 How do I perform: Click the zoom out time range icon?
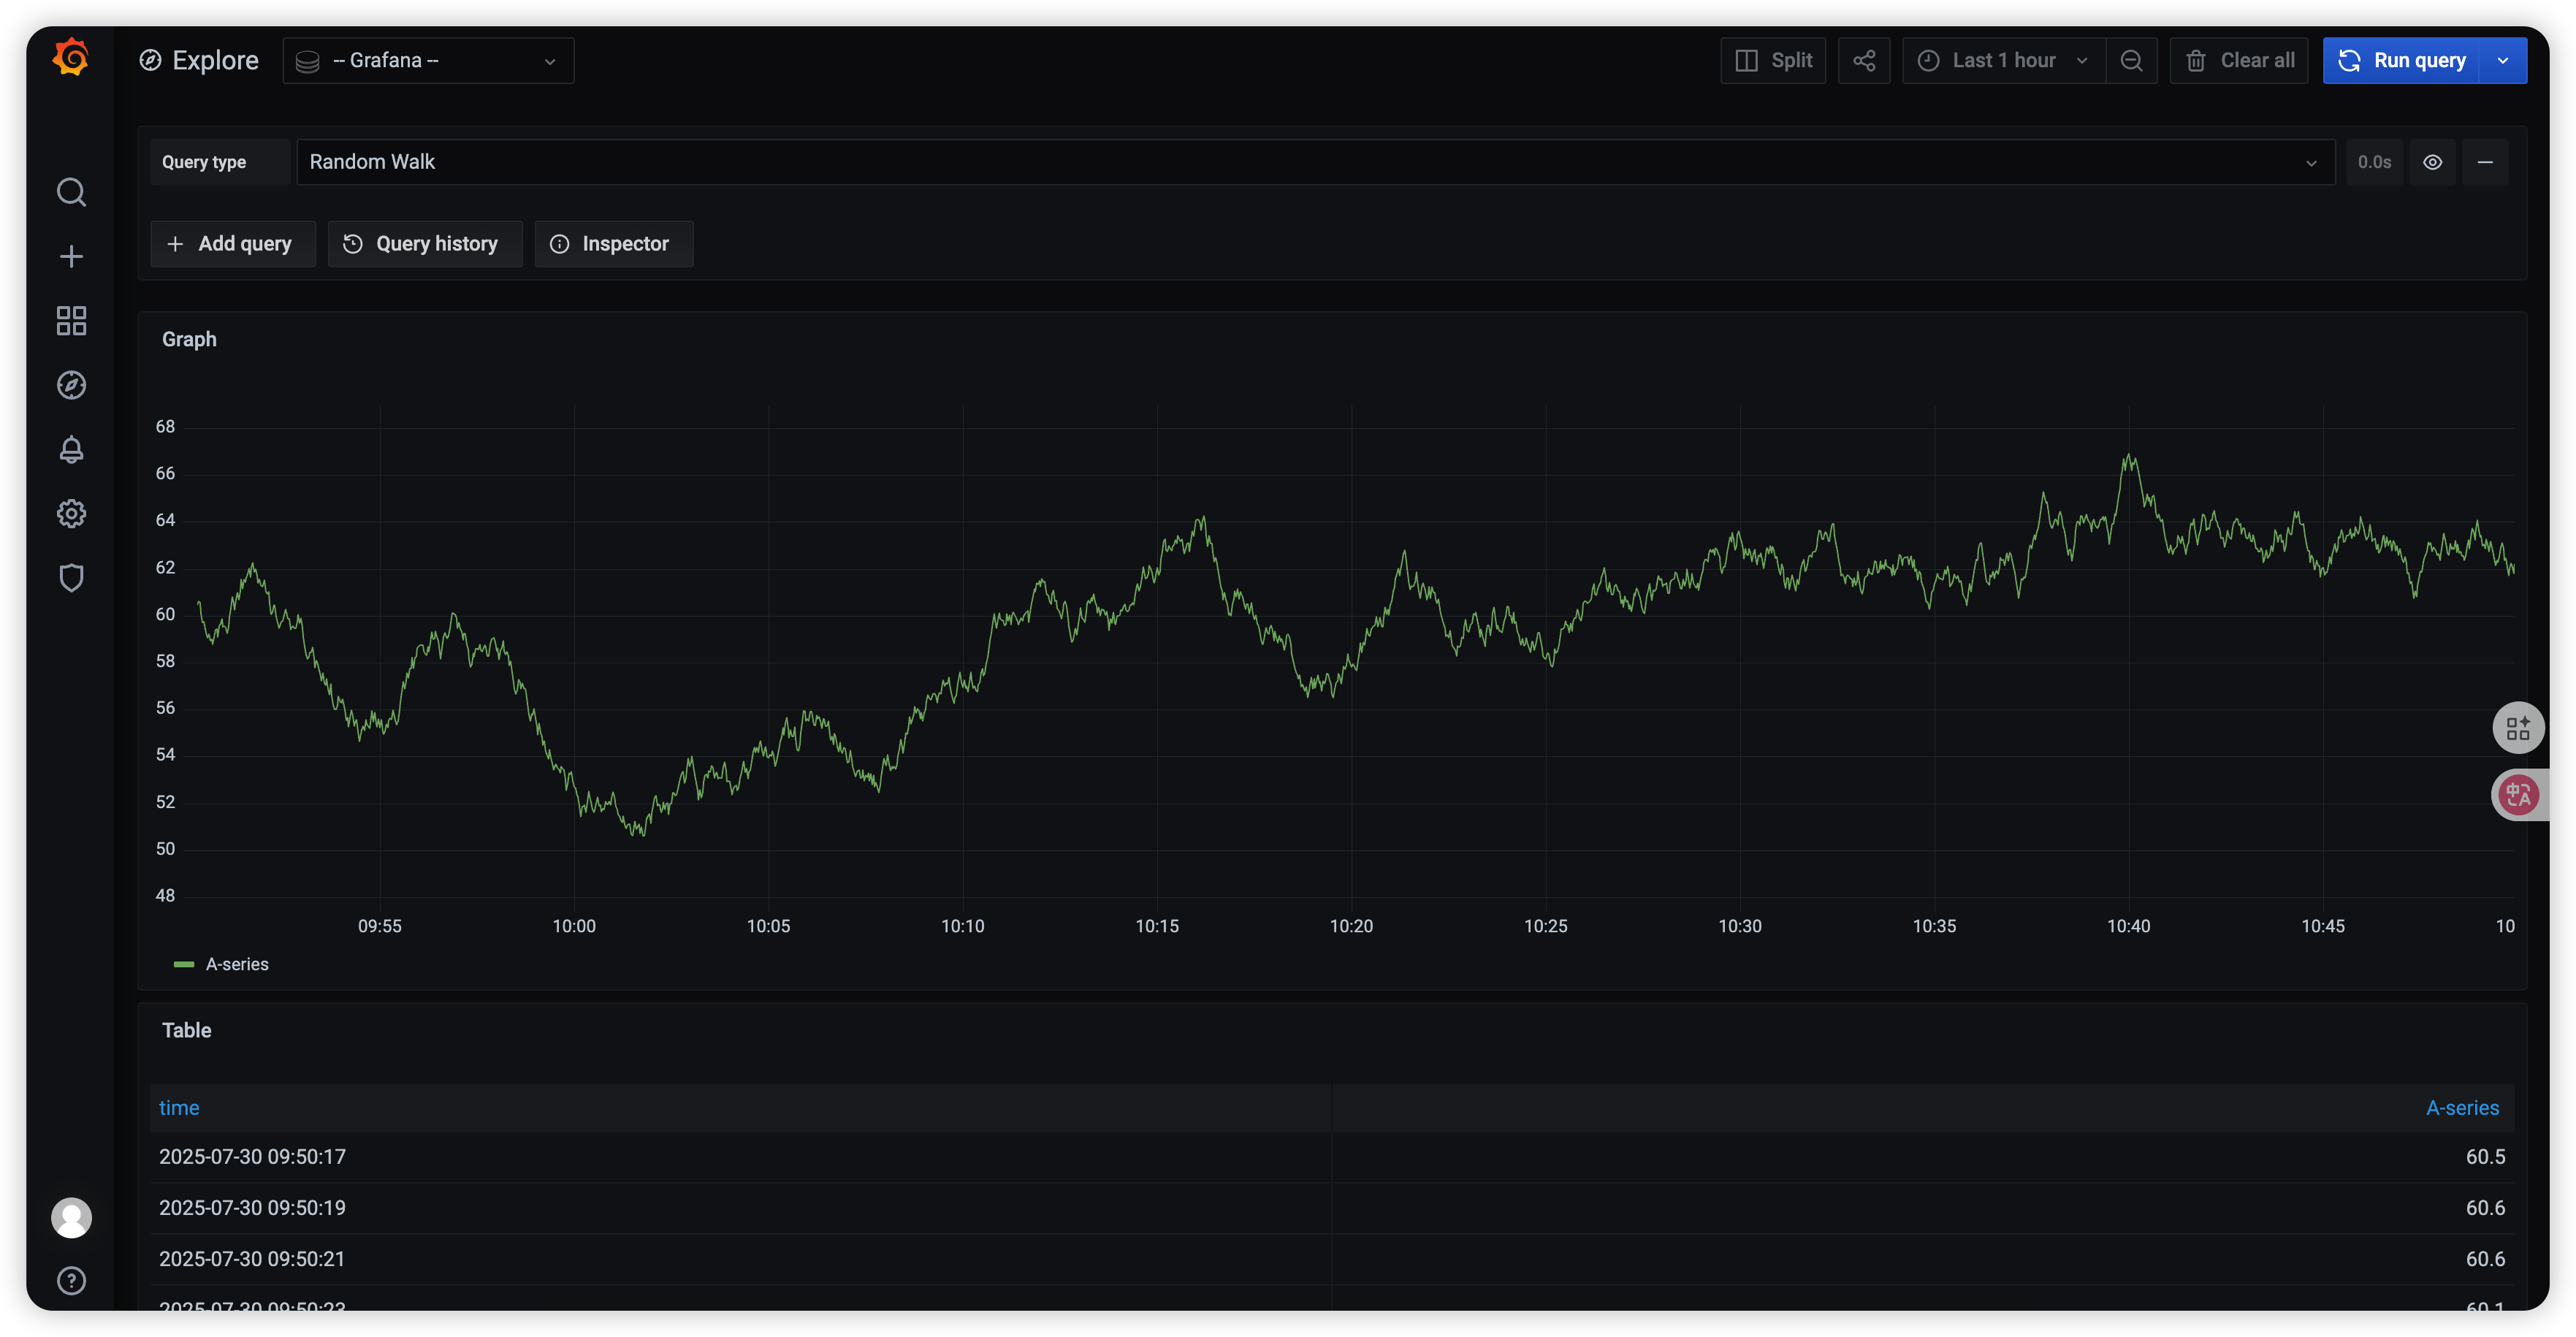(2131, 61)
